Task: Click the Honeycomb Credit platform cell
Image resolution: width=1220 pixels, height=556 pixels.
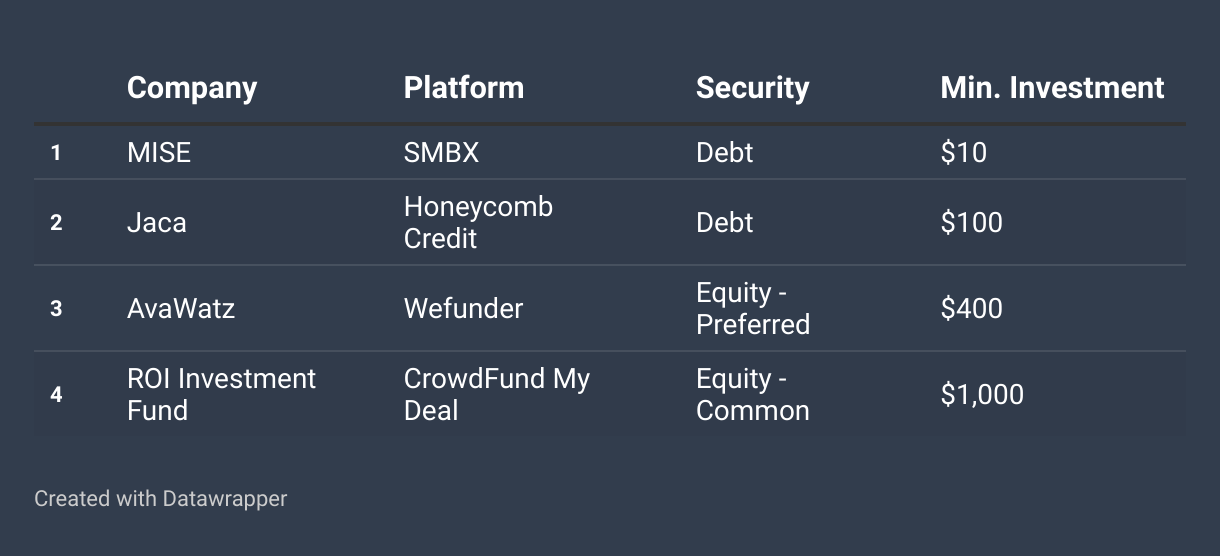Action: click(x=478, y=222)
